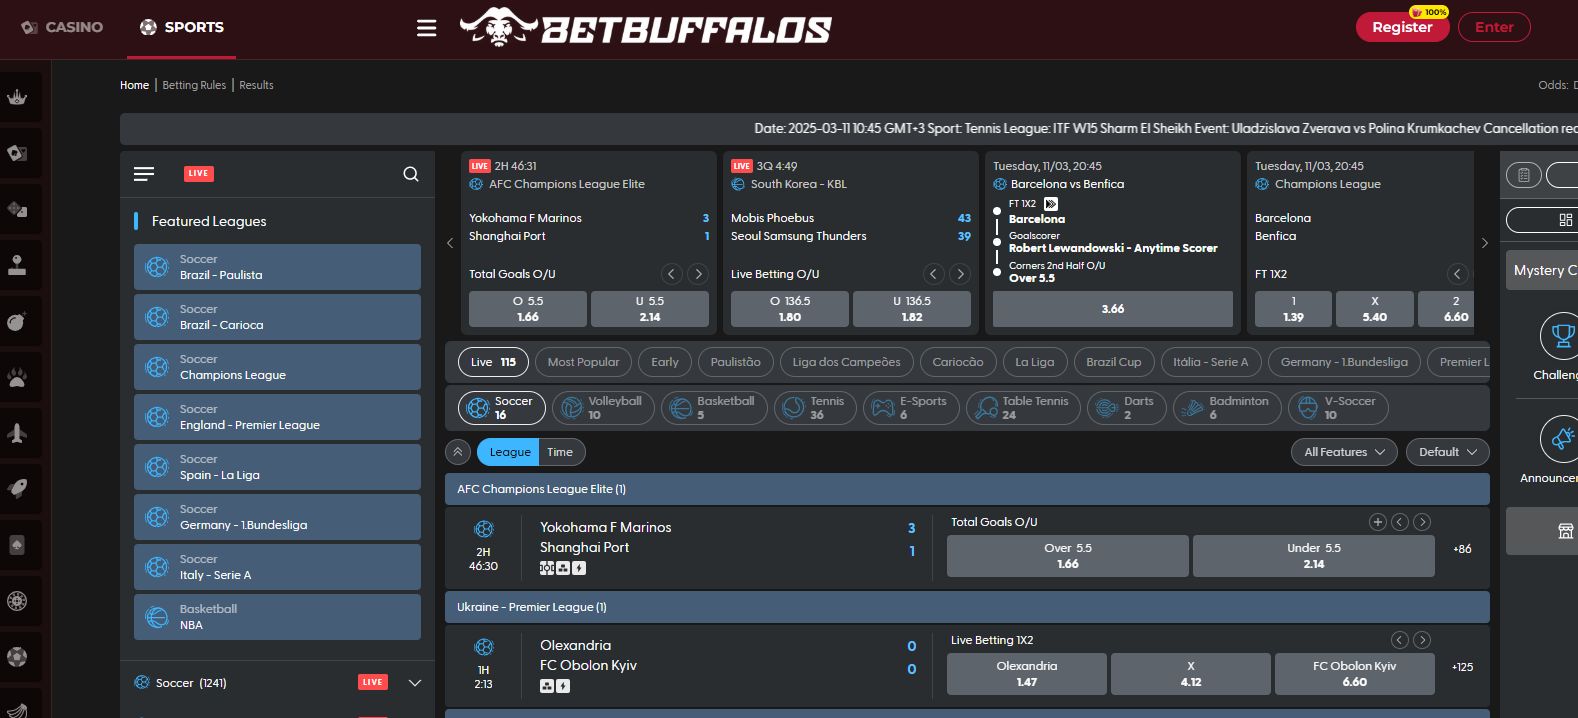Open the Casino tab
Viewport: 1578px width, 718px height.
[x=62, y=27]
